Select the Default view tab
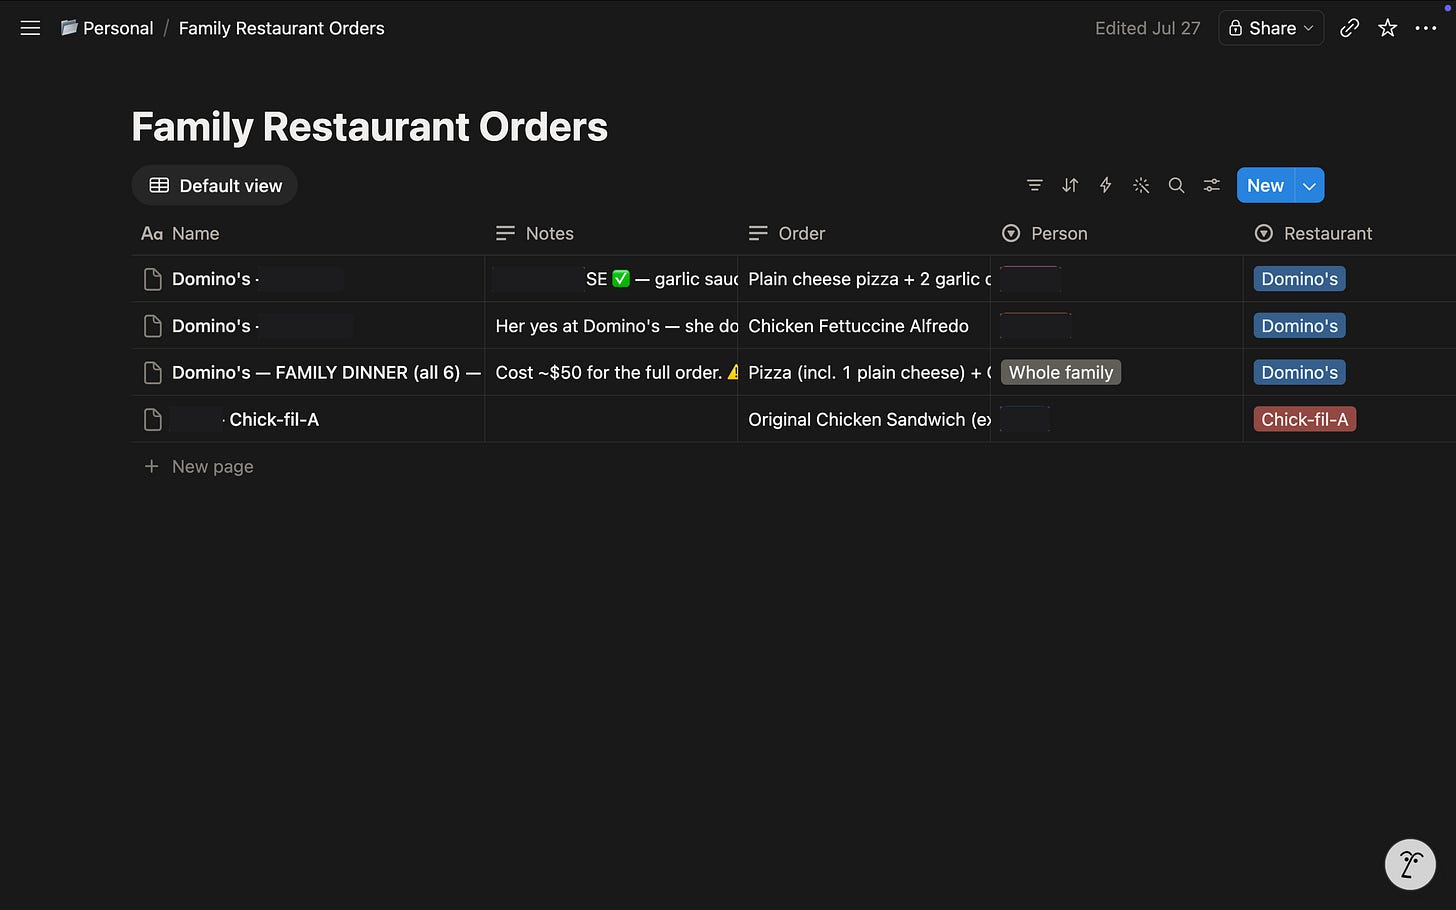The width and height of the screenshot is (1456, 910). (215, 185)
